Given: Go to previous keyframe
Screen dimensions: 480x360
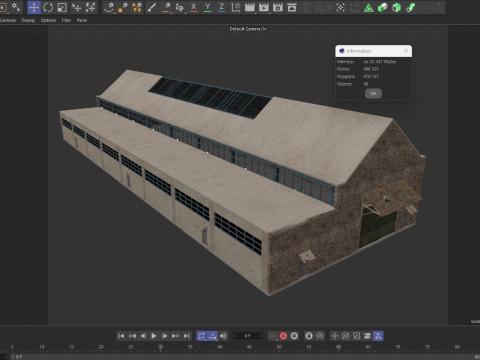Looking at the screenshot, I should (132, 336).
